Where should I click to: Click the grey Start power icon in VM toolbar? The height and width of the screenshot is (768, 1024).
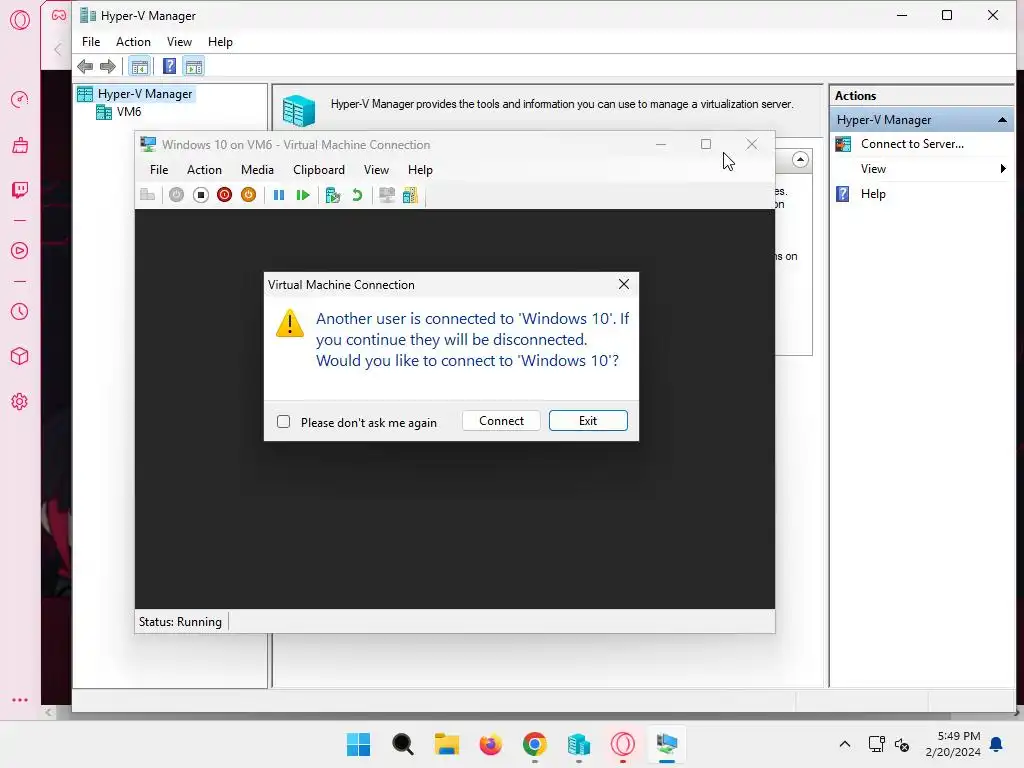176,195
